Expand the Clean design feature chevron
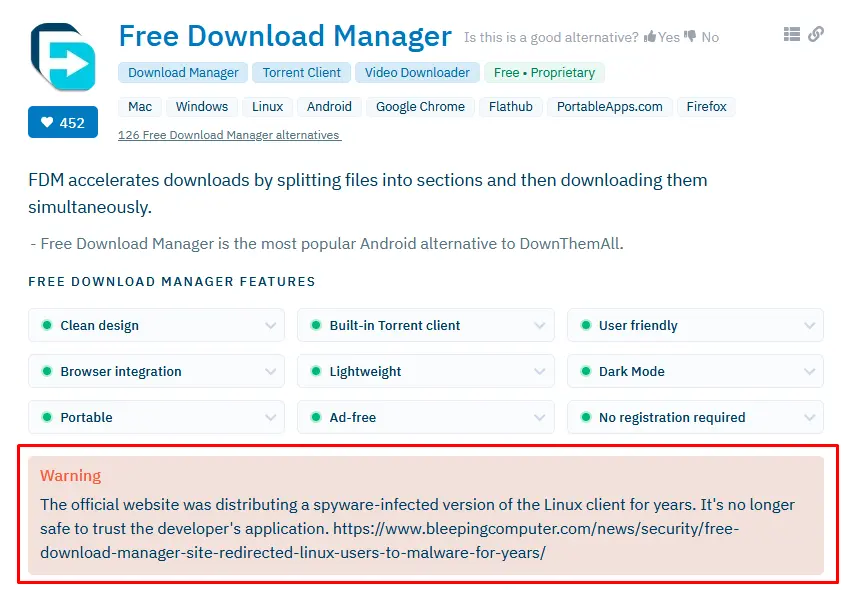The width and height of the screenshot is (851, 590). tap(270, 326)
